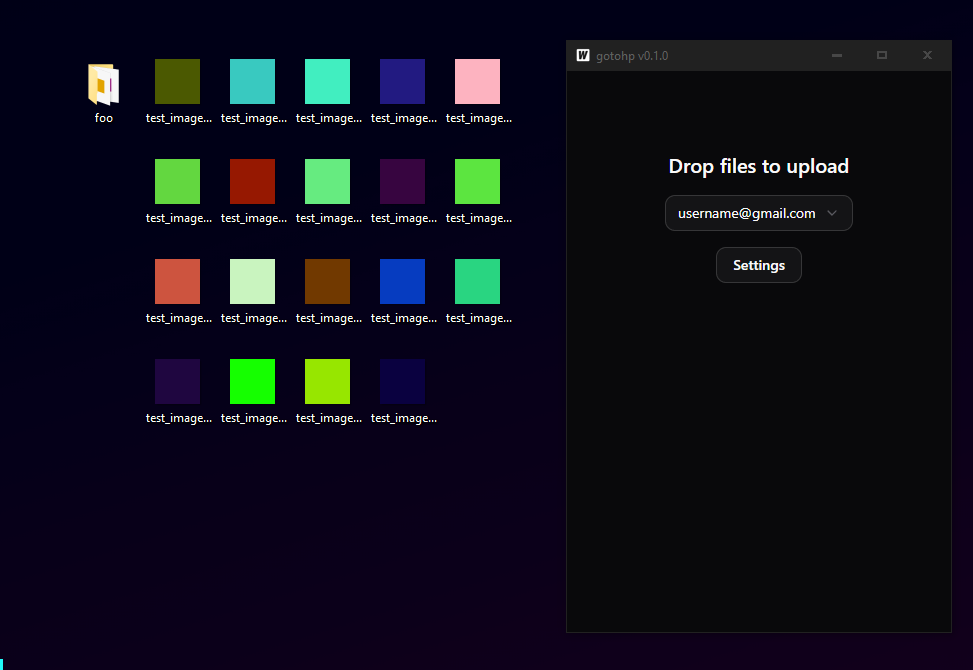Click the gotohp v0.1.0 title text

pos(632,56)
